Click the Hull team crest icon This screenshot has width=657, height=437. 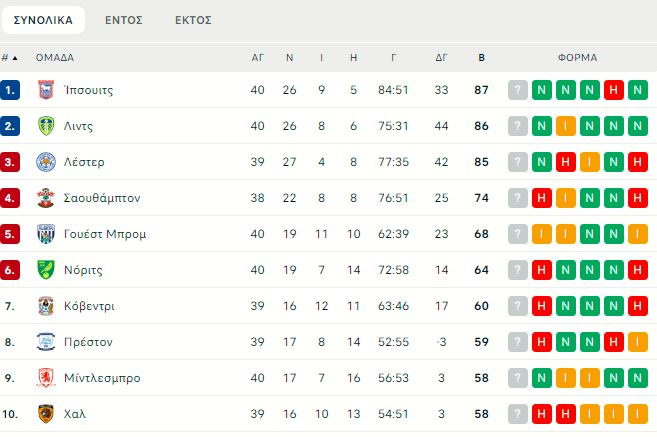pyautogui.click(x=45, y=414)
